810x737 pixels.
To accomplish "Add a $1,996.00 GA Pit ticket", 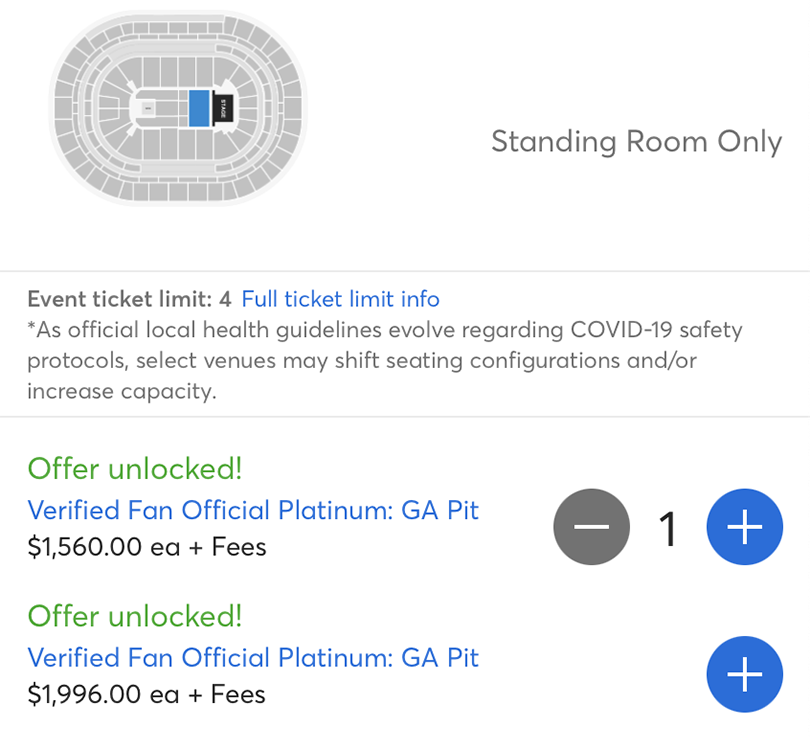I will [x=744, y=674].
